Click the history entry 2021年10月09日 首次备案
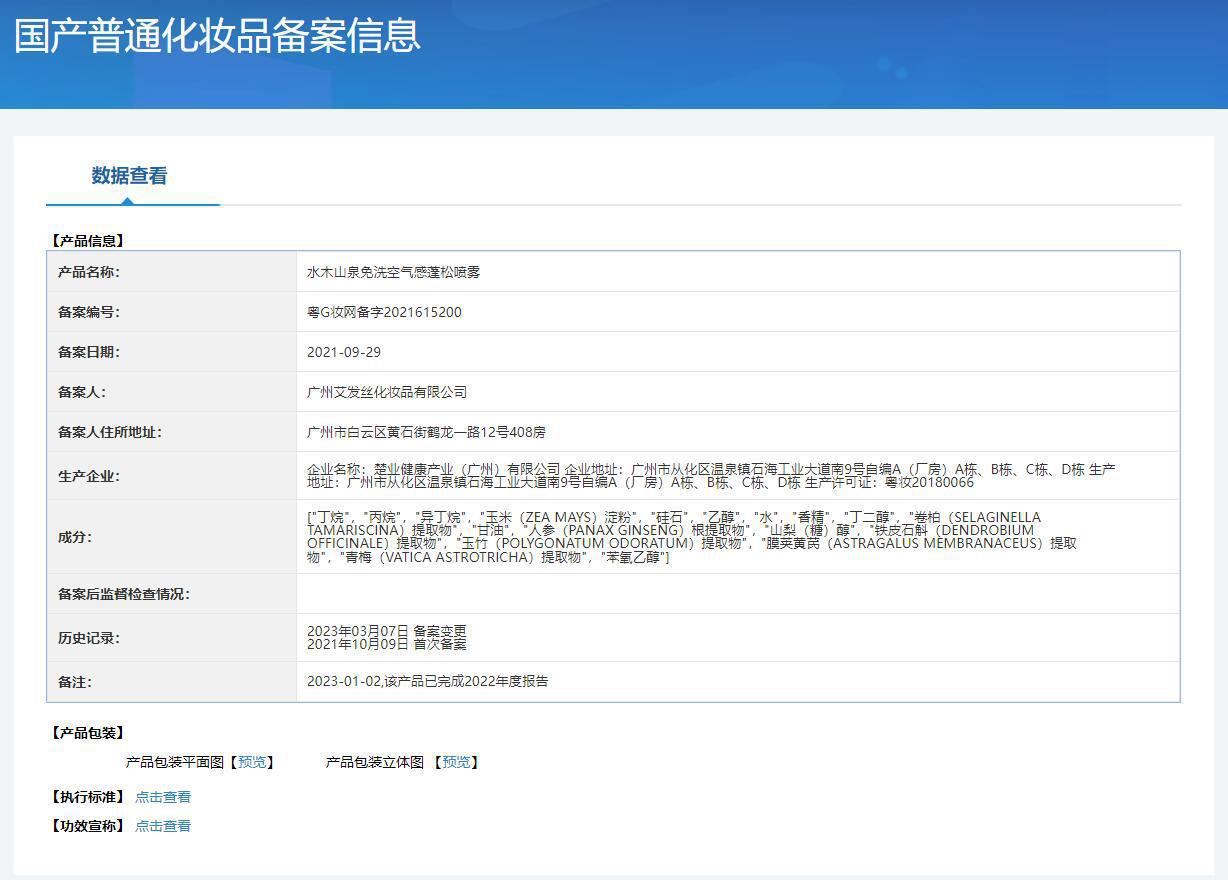Viewport: 1228px width, 880px height. [386, 644]
